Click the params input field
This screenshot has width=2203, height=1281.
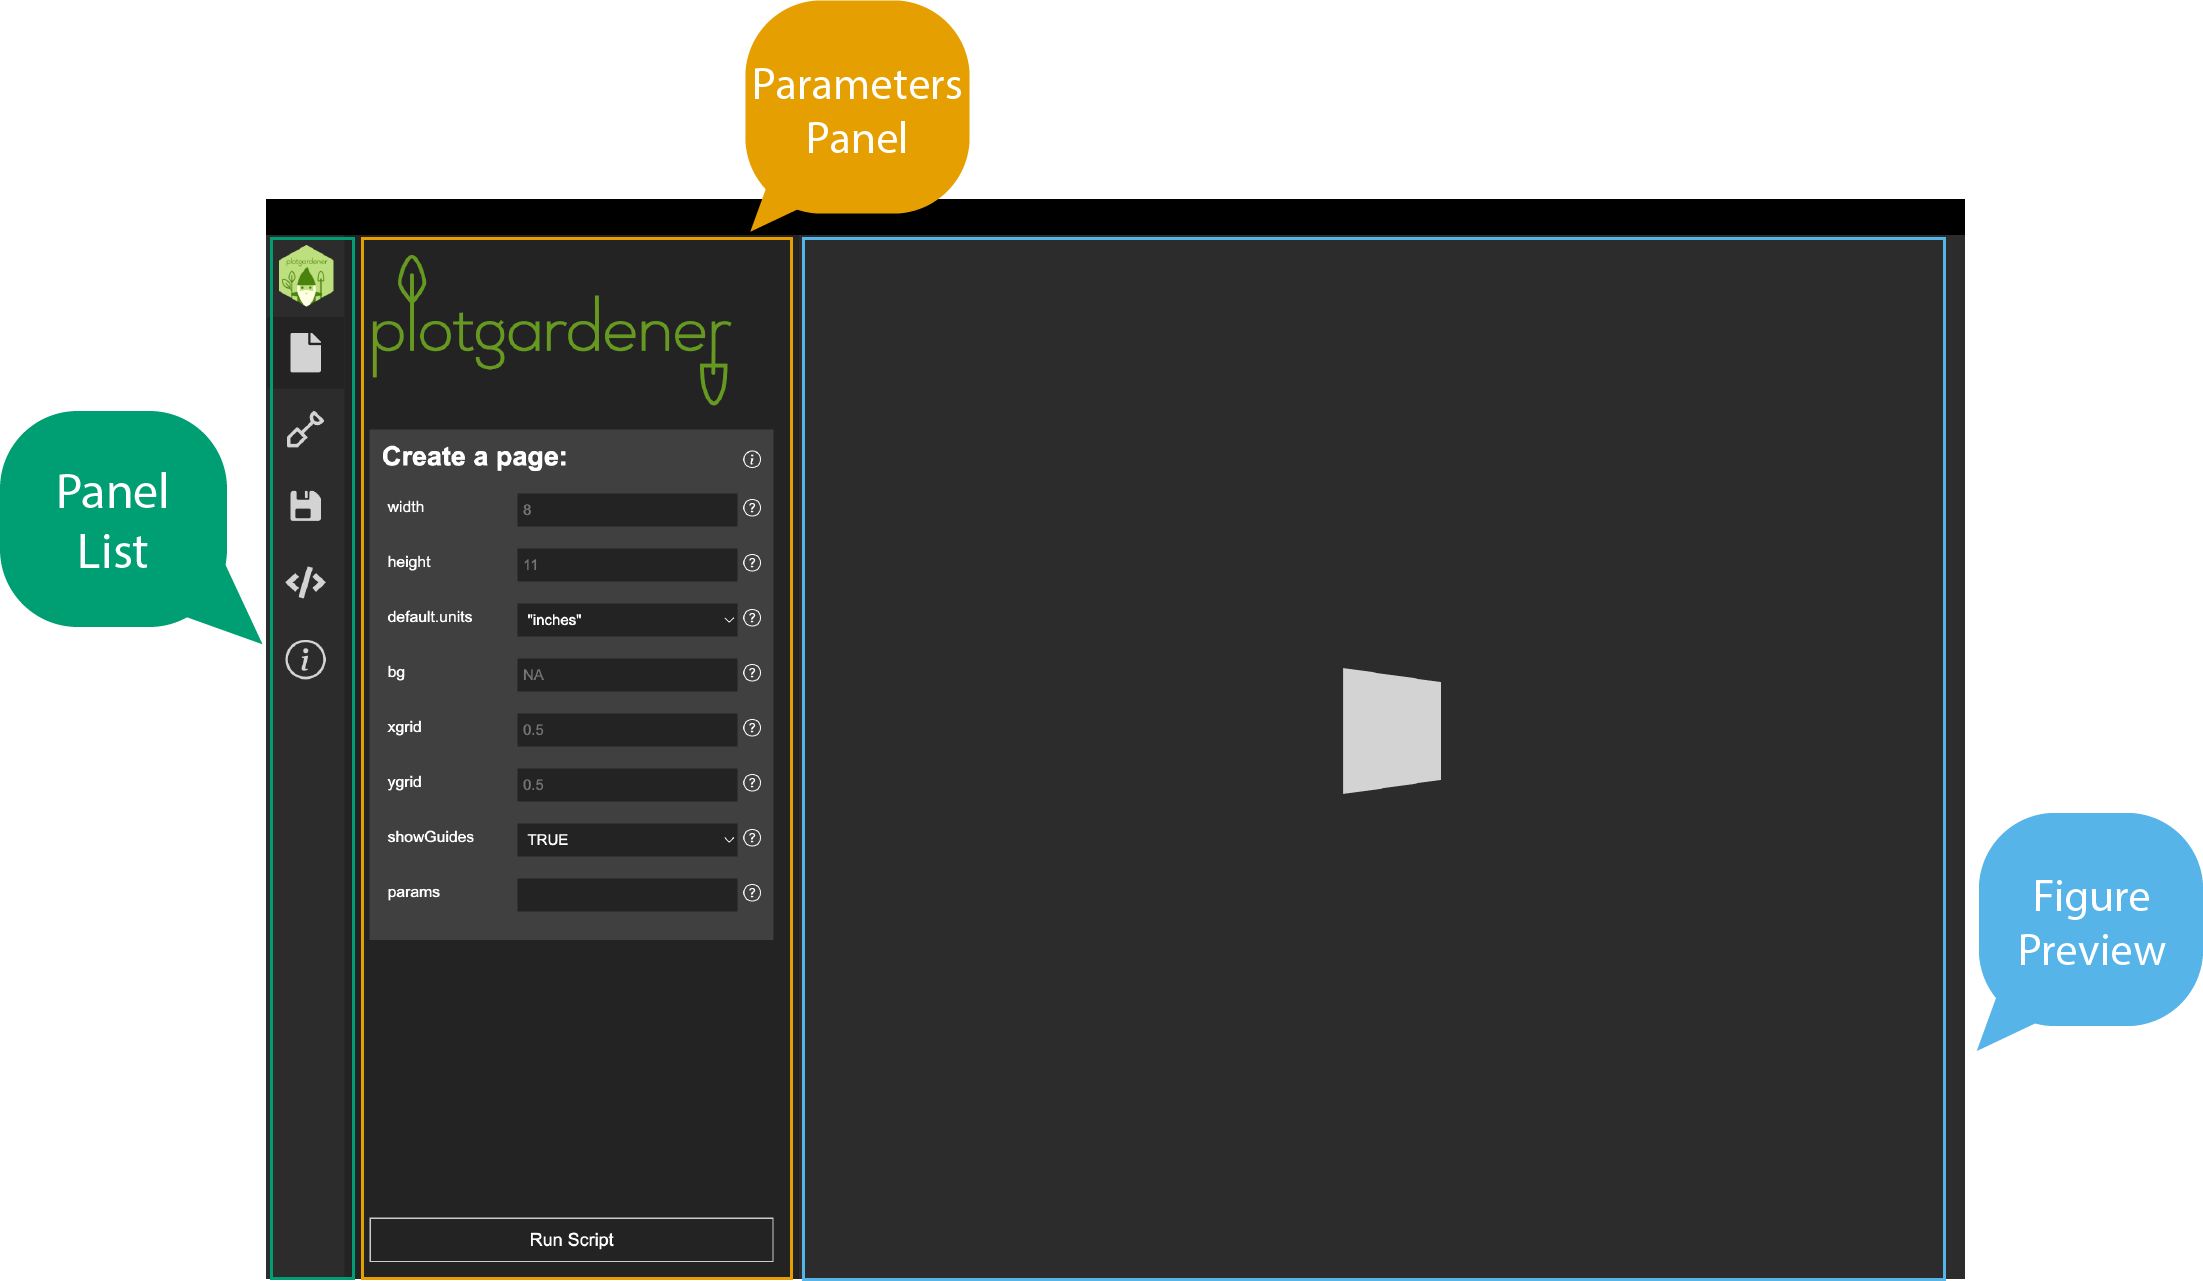click(x=627, y=895)
